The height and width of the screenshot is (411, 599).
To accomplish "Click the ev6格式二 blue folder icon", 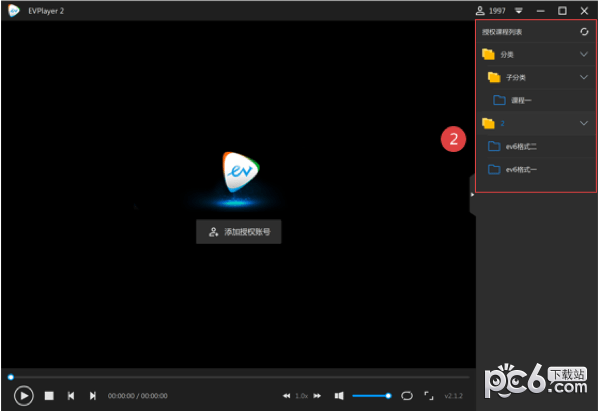I will [x=494, y=146].
